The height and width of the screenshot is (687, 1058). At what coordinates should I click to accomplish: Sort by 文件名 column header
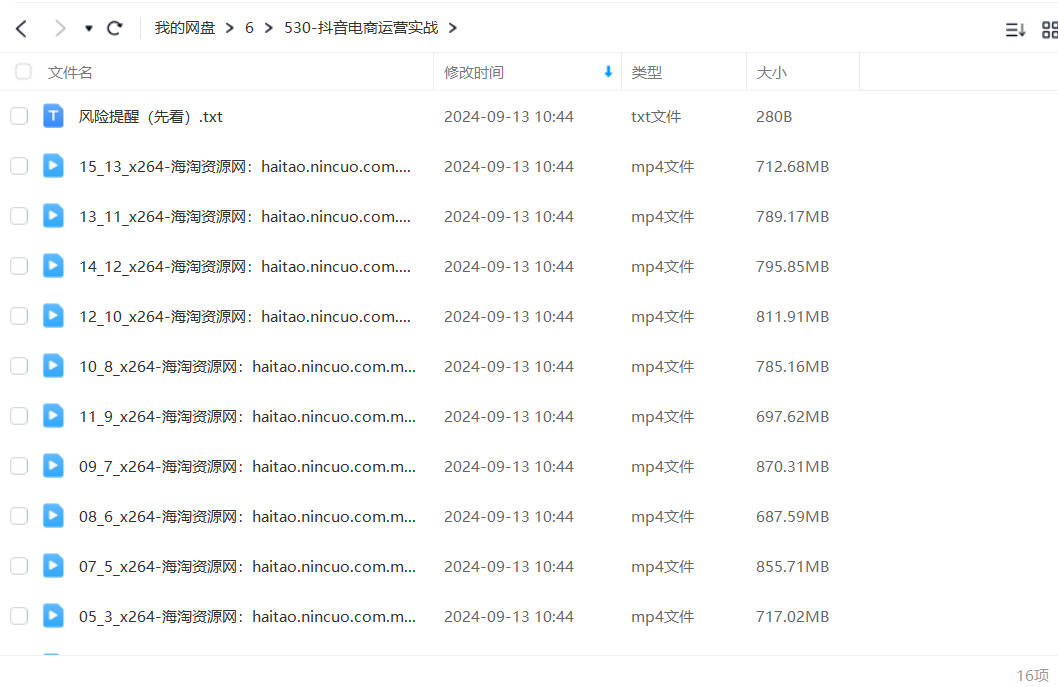click(x=70, y=72)
